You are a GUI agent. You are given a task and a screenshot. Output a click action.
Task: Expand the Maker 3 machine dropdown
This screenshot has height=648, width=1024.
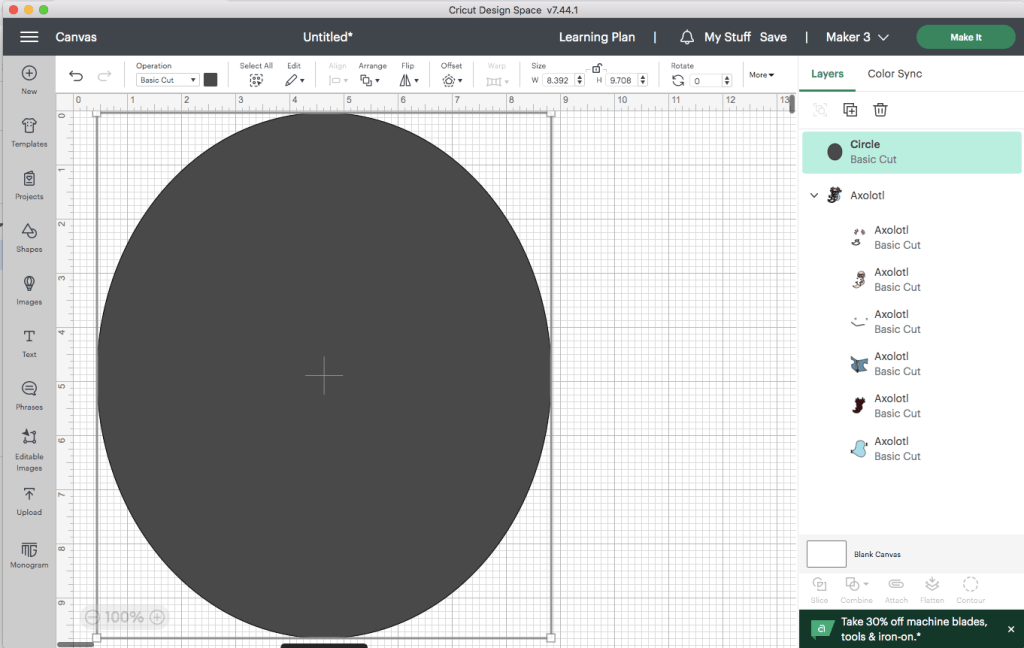pyautogui.click(x=857, y=37)
